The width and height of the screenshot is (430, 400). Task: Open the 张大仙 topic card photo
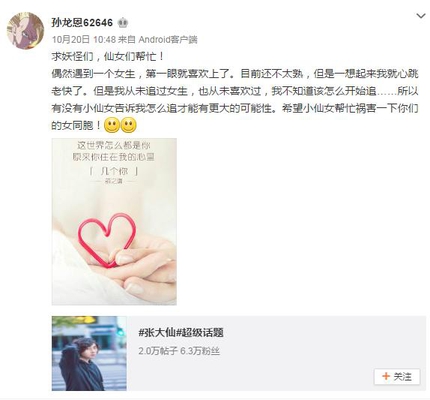click(x=89, y=353)
